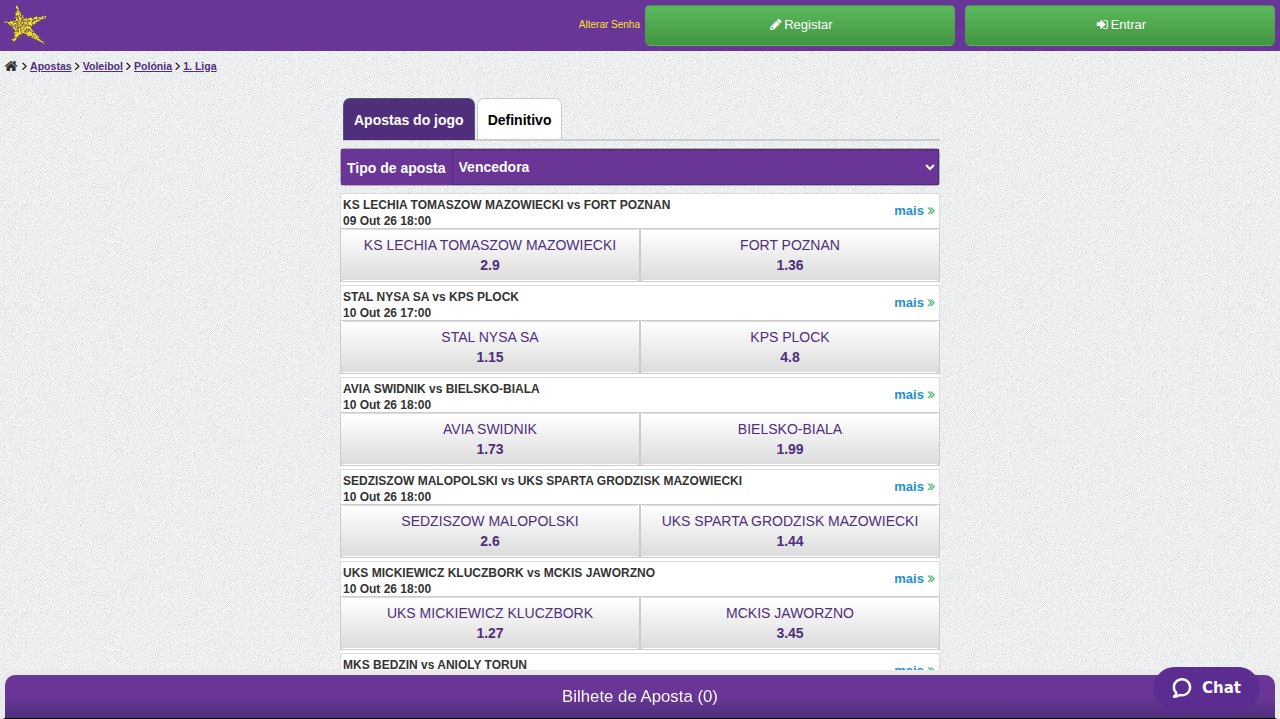Switch to Apostas do jogo tab
Image resolution: width=1280 pixels, height=719 pixels.
pos(409,119)
